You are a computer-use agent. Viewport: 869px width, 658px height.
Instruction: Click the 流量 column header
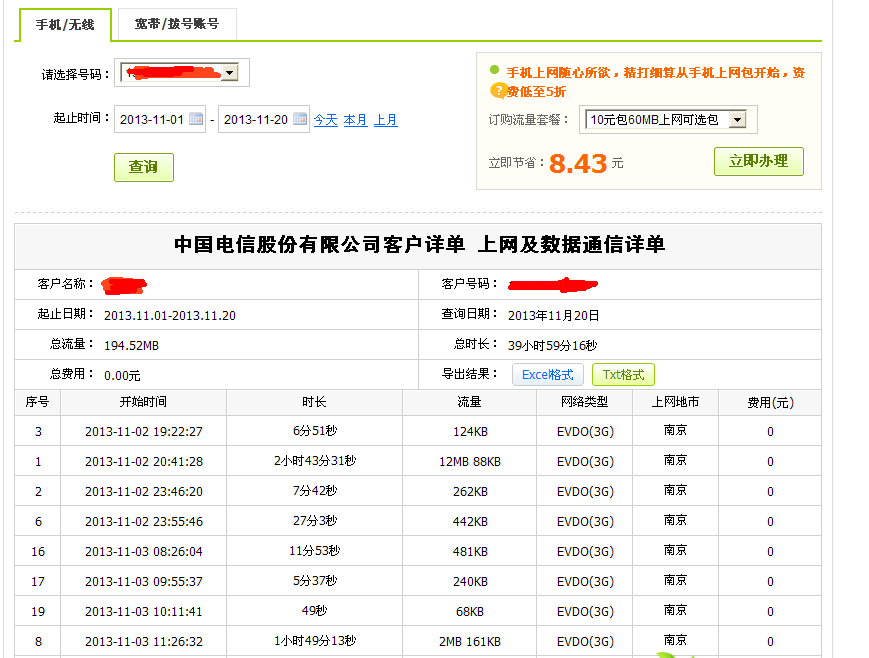coord(469,402)
